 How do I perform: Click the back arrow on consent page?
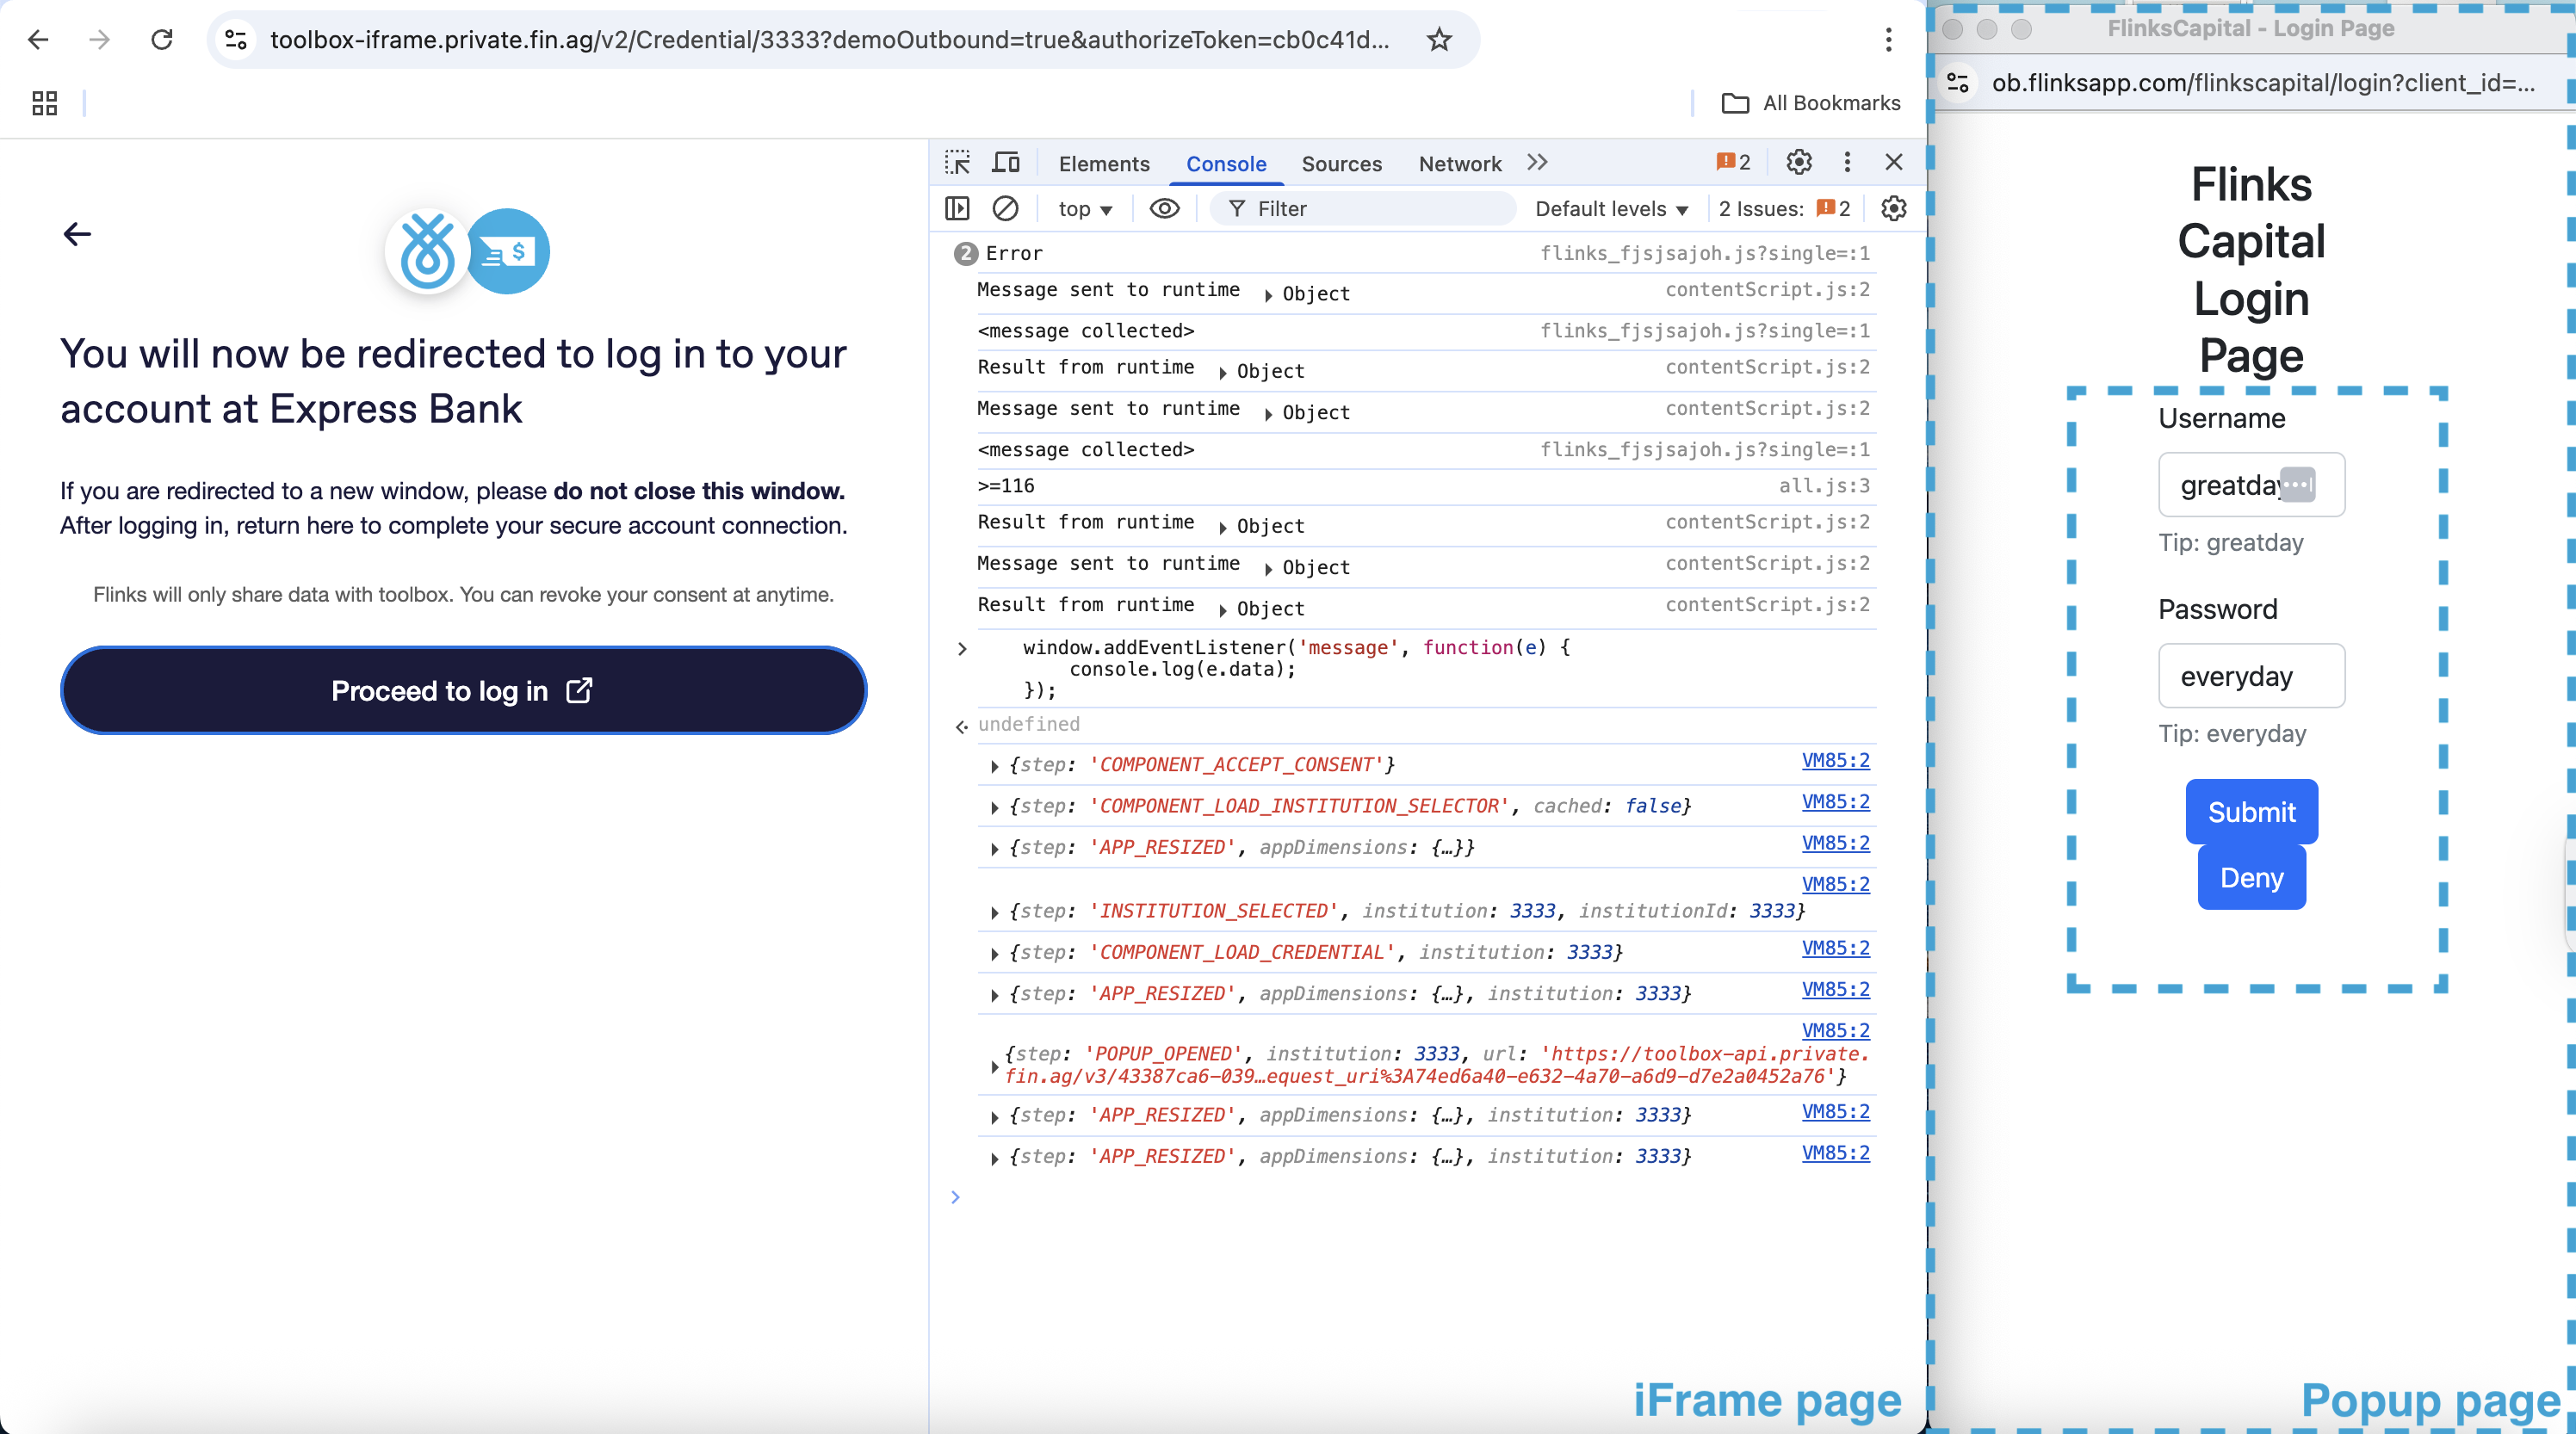77,234
